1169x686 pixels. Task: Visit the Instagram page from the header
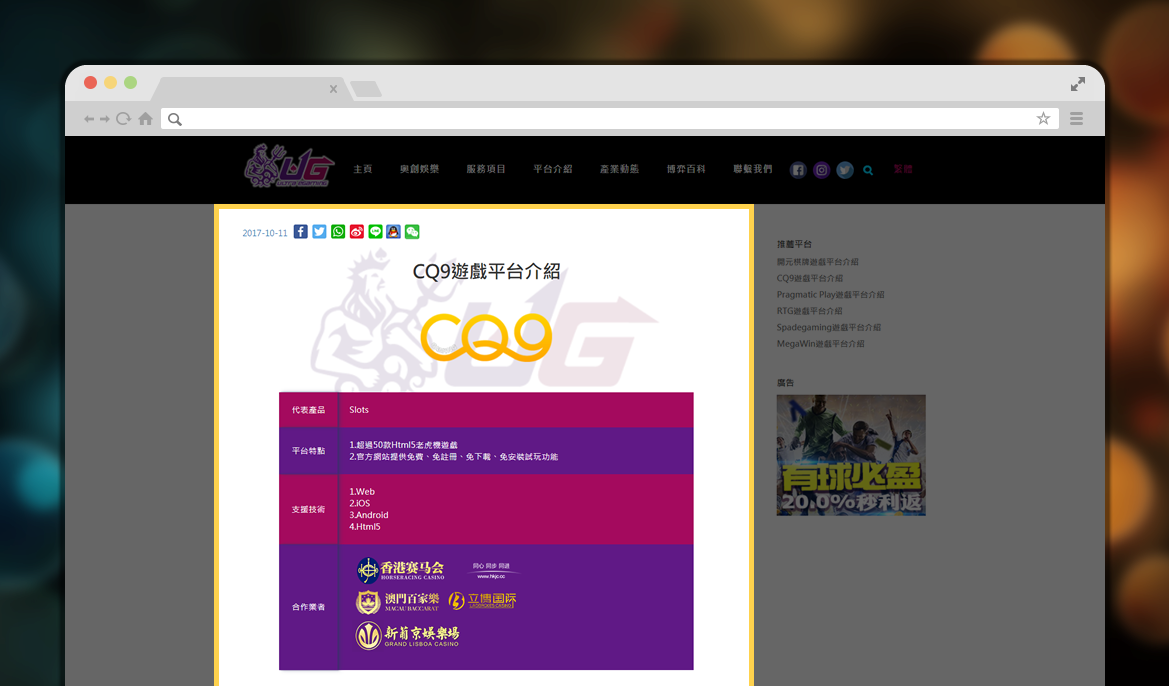822,170
